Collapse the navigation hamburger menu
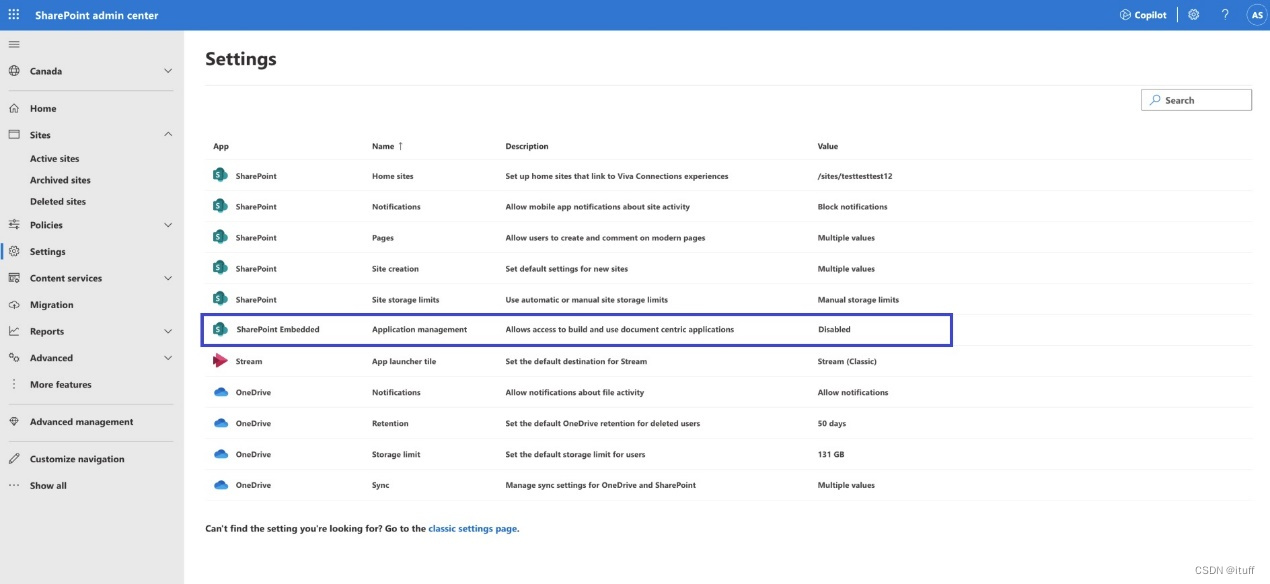Screen dimensions: 1270x584 [14, 44]
